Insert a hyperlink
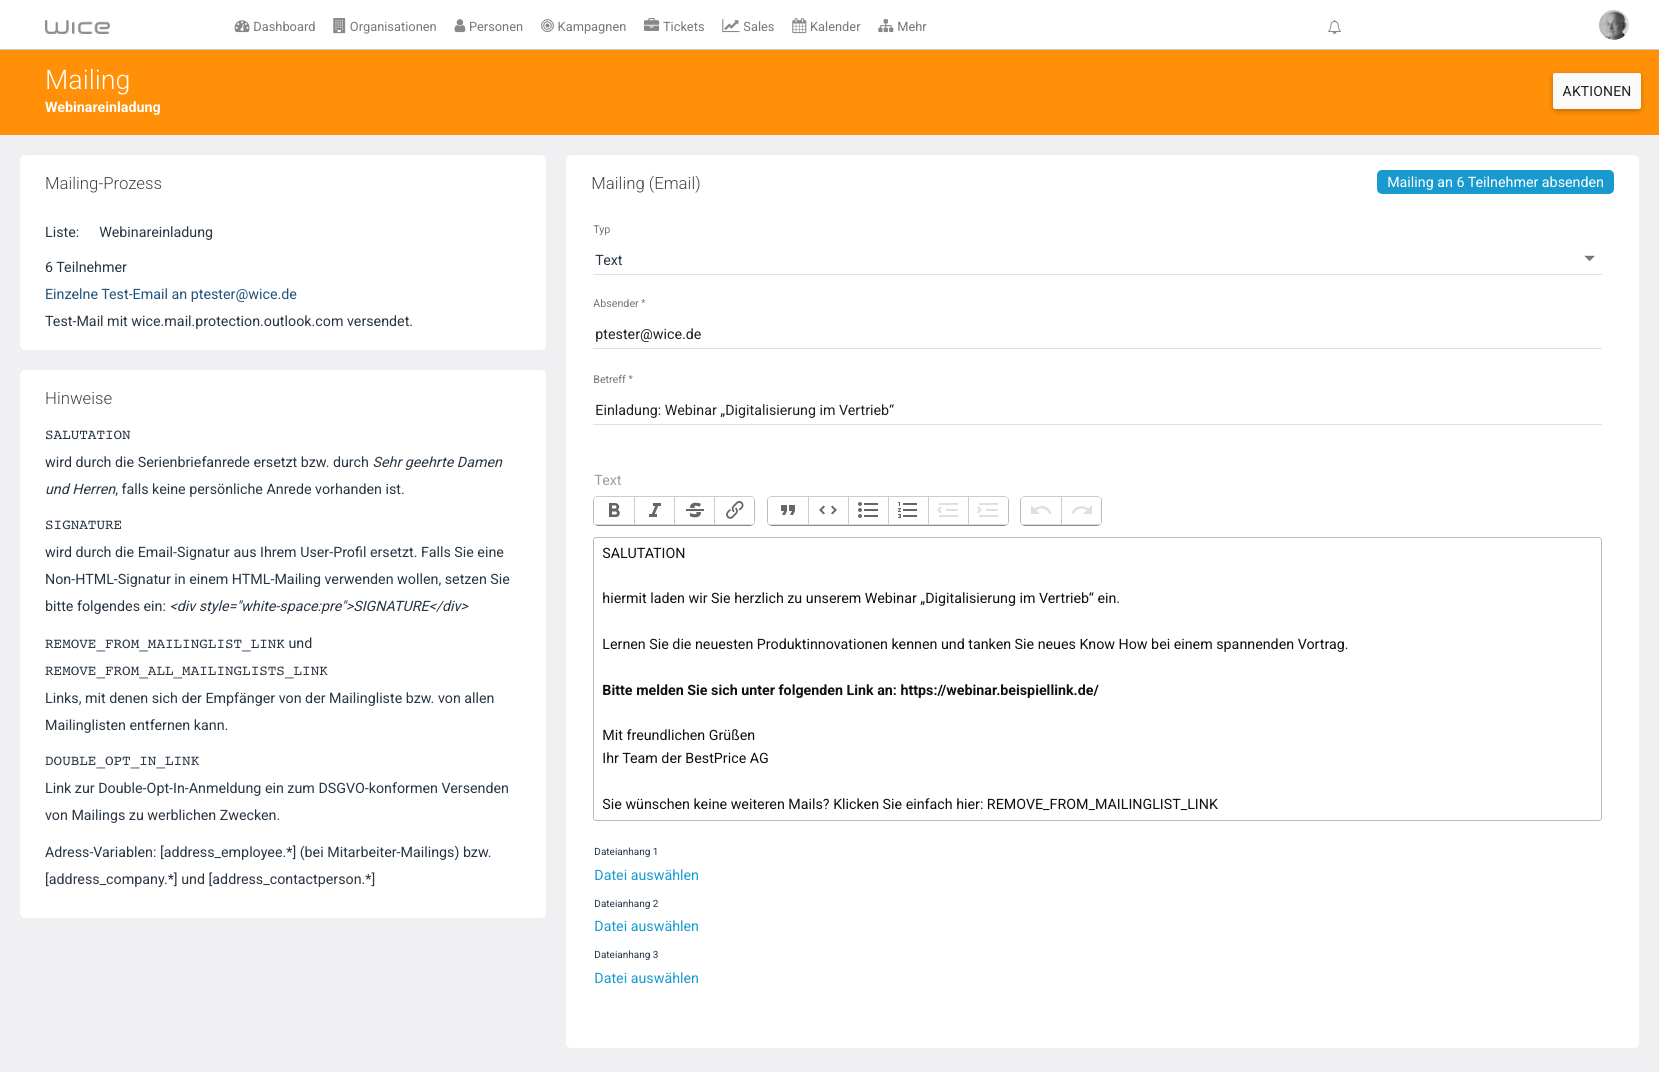1659x1072 pixels. coord(735,511)
